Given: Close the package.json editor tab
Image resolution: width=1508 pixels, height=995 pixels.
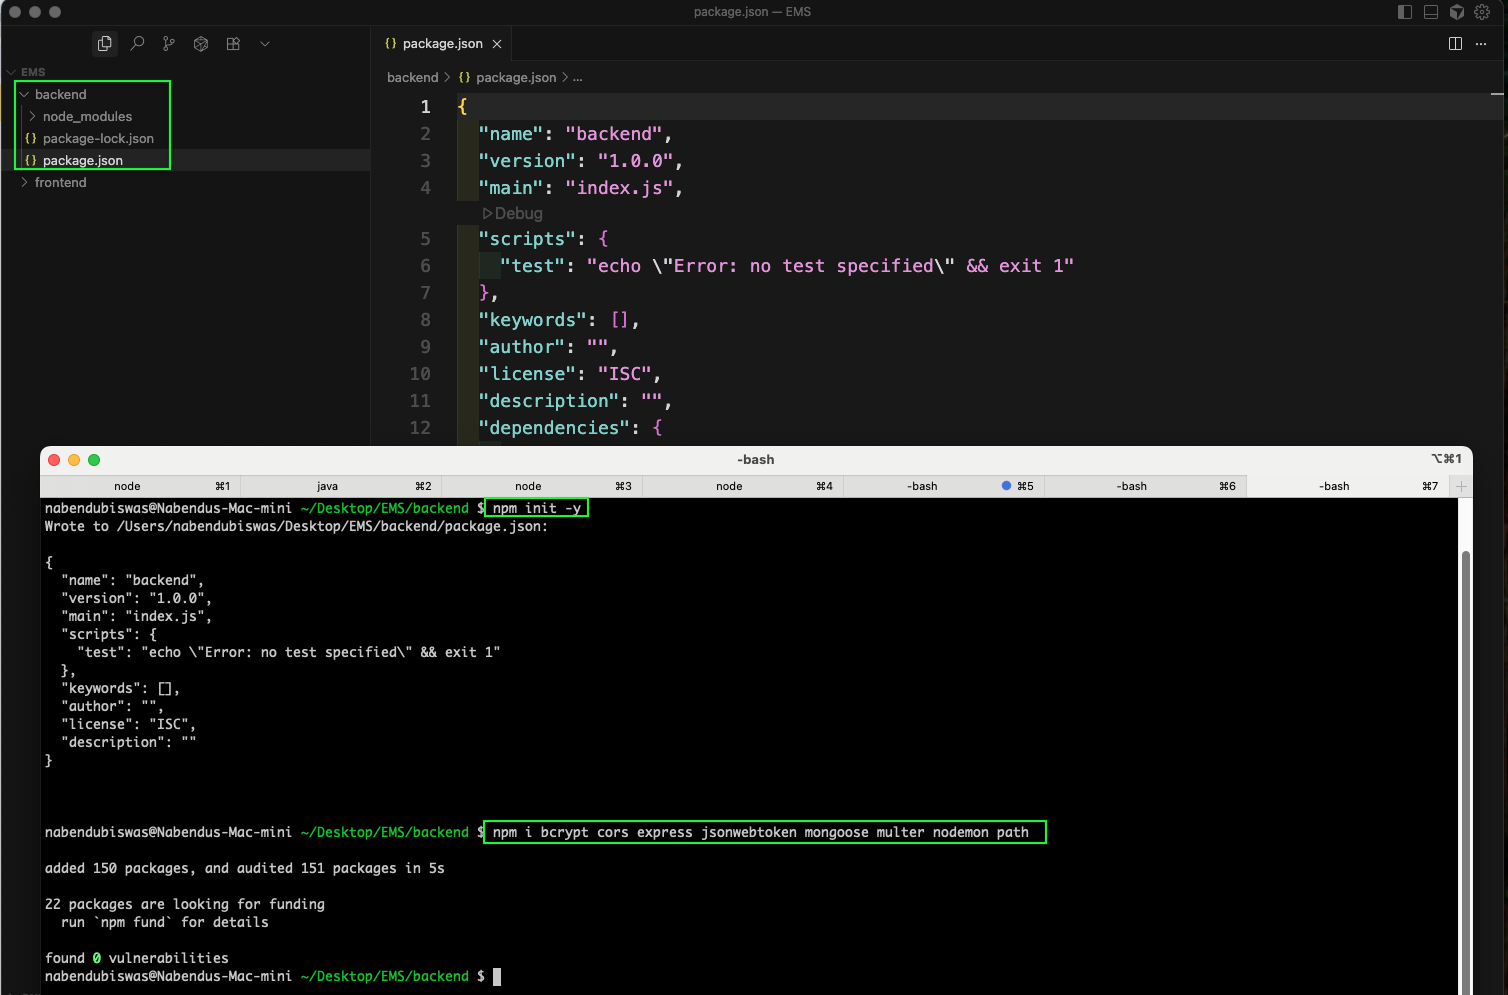Looking at the screenshot, I should coord(497,44).
